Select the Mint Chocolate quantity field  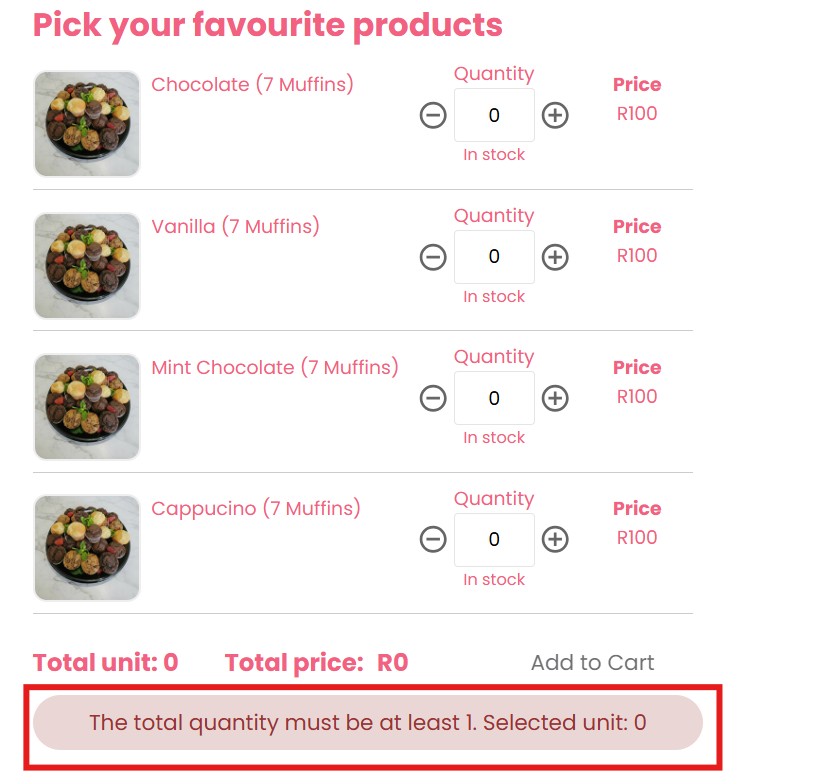(494, 398)
